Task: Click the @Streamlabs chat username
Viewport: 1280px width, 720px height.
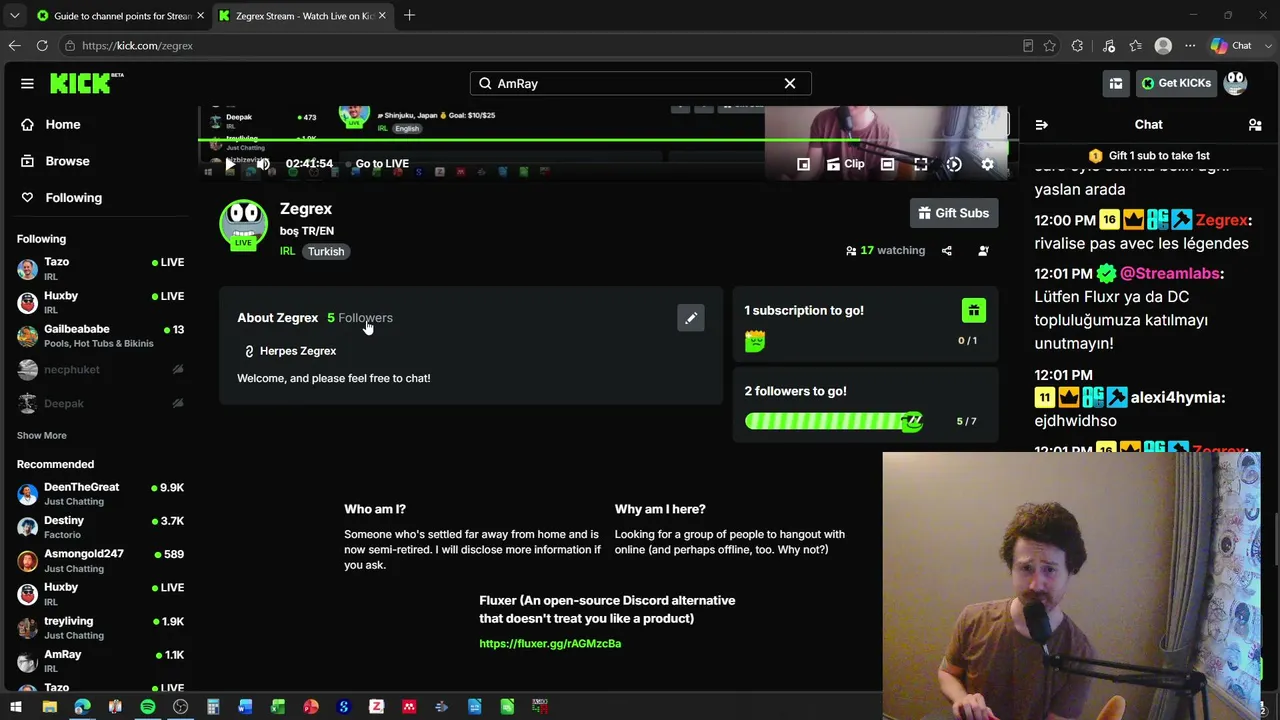Action: click(x=1170, y=273)
